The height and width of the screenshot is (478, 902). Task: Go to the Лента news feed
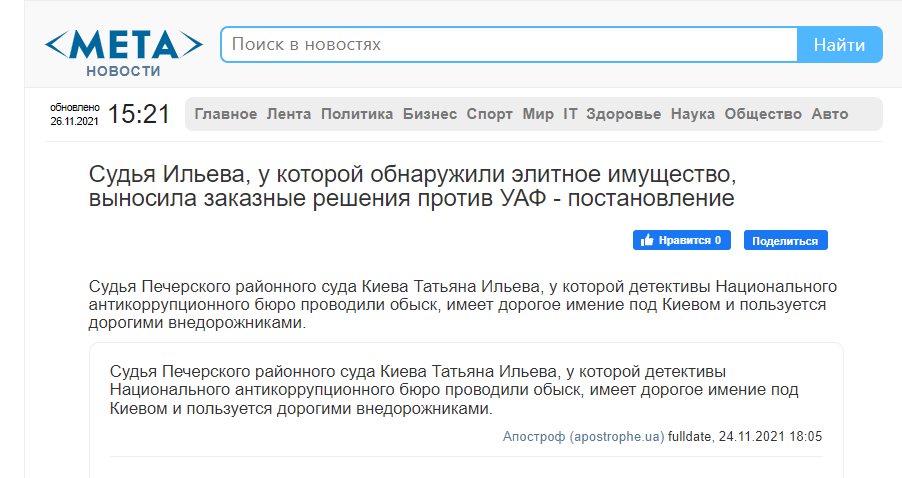pyautogui.click(x=288, y=114)
